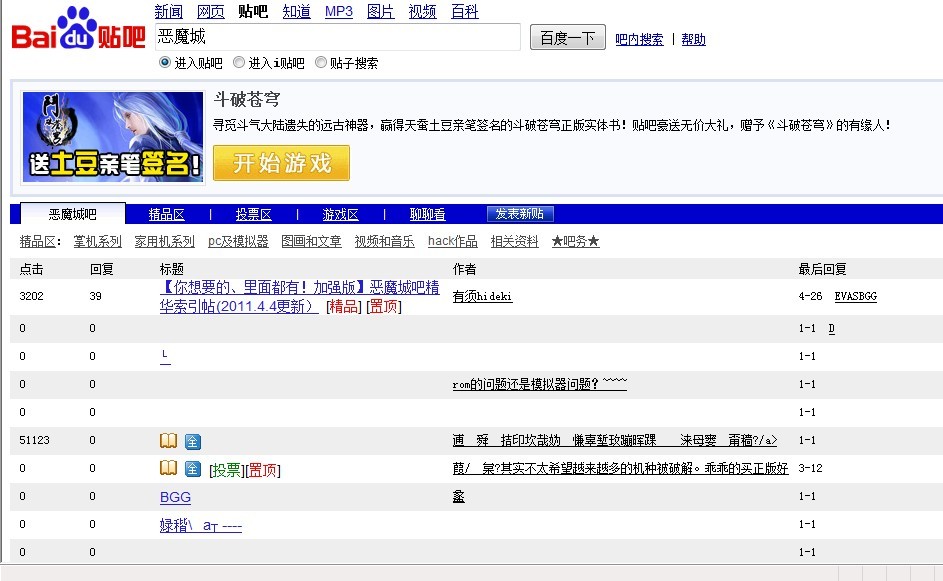Click the blue 全 icon in 51123 row
This screenshot has width=943, height=581.
click(x=192, y=441)
